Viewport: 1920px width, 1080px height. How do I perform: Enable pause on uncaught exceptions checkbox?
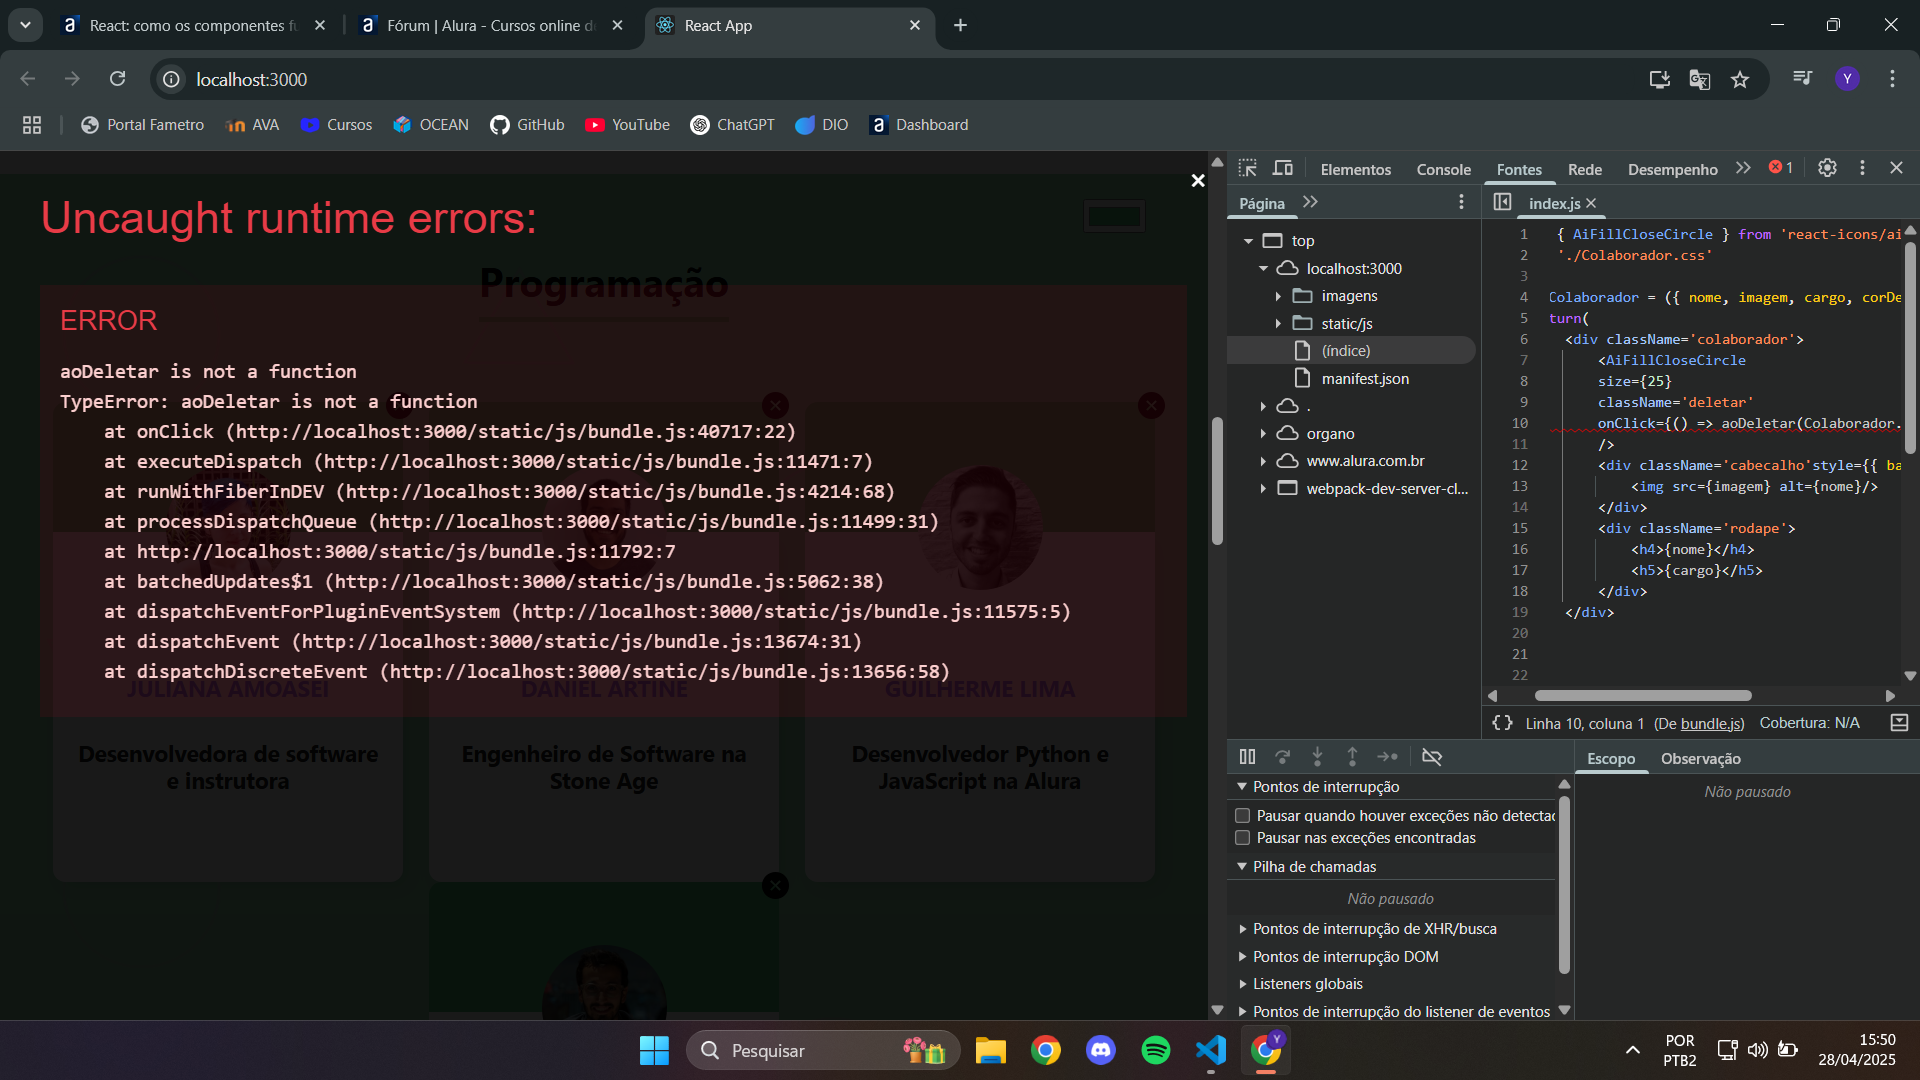[x=1242, y=816]
